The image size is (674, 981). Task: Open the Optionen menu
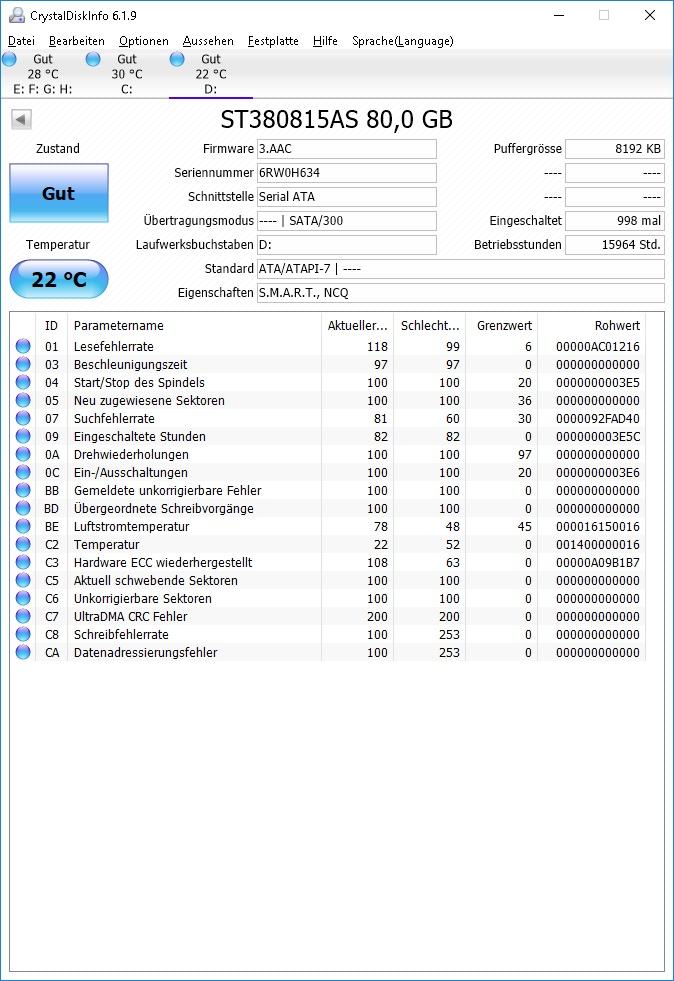click(x=144, y=41)
